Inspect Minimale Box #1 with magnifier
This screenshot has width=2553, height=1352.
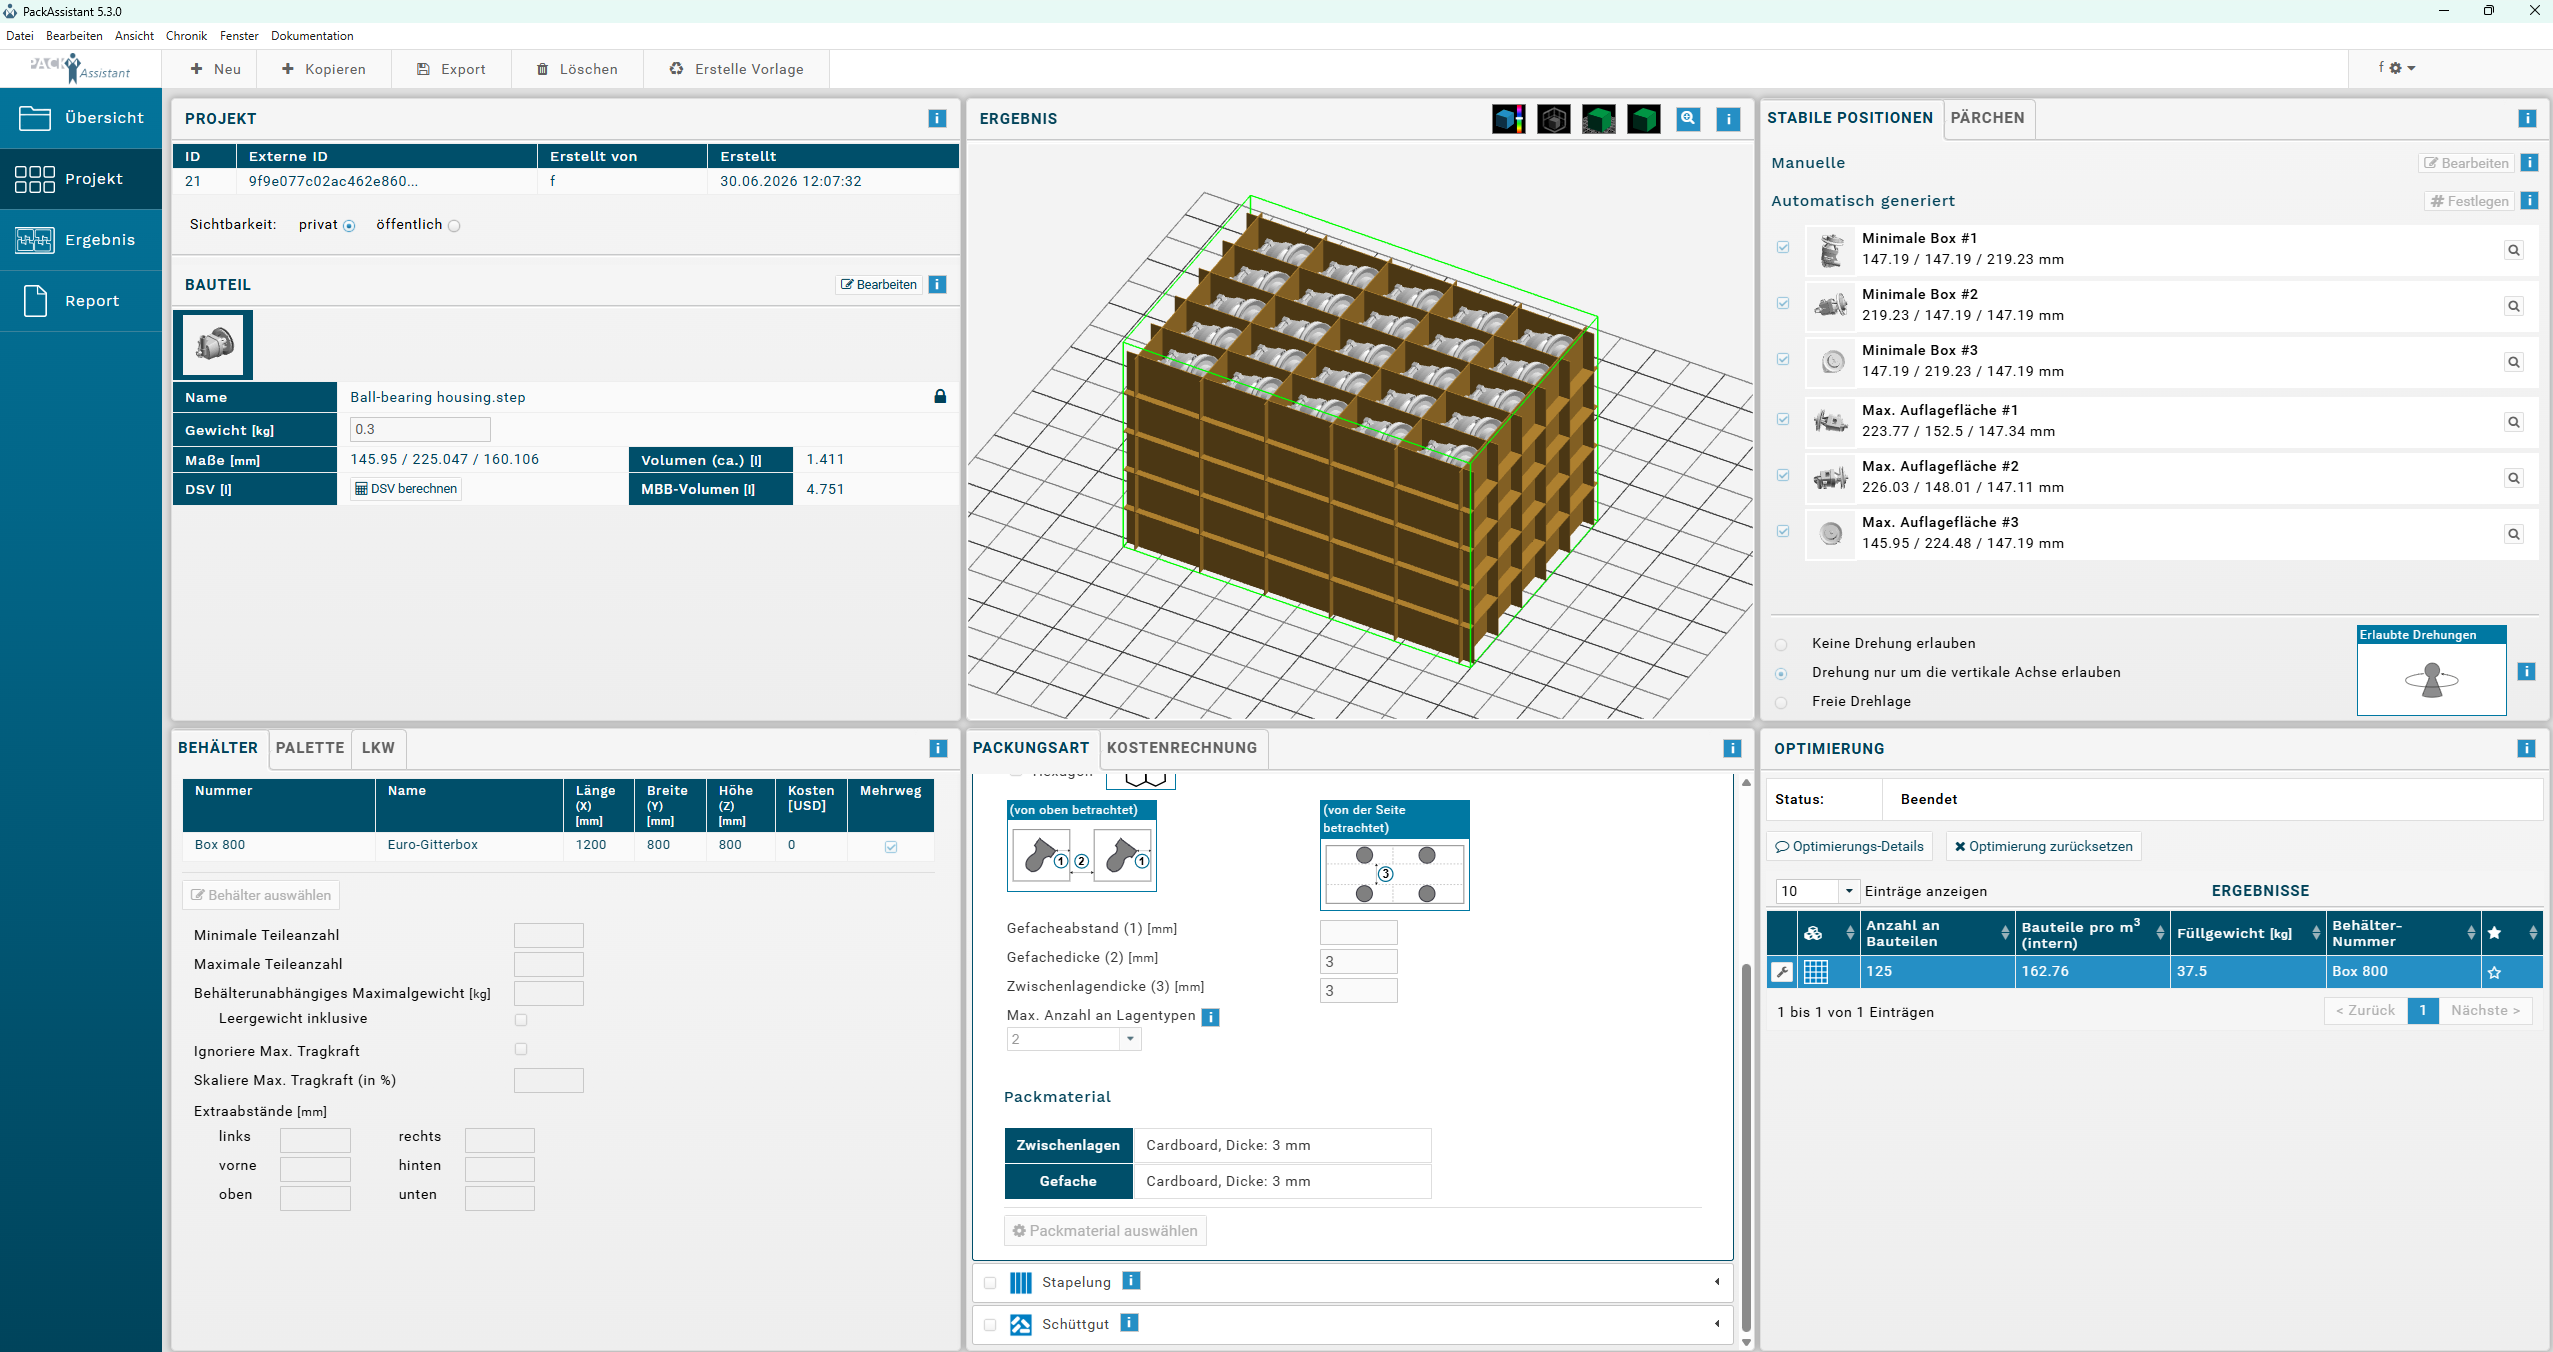tap(2513, 250)
